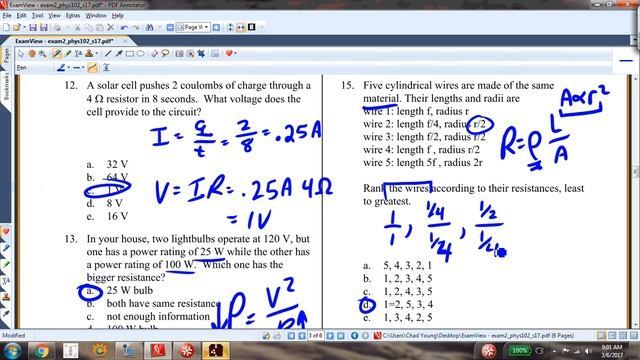Screen dimensions: 640x360
Task: Open the Help menu
Action: [x=118, y=16]
